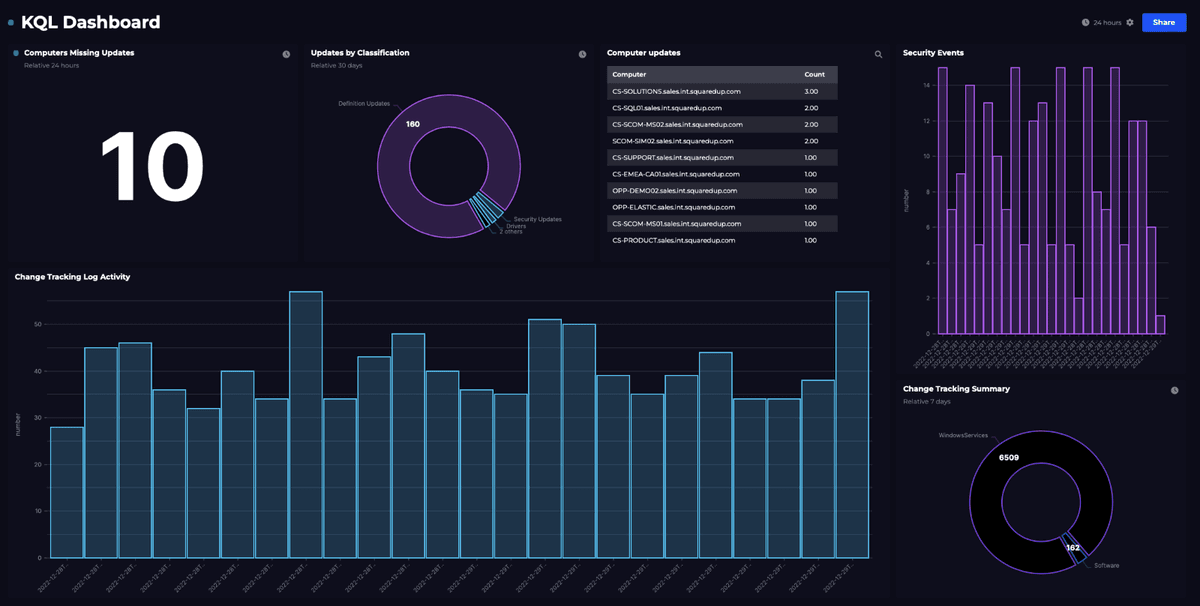Viewport: 1200px width, 606px height.
Task: Click the Computer updates panel title
Action: [x=646, y=53]
